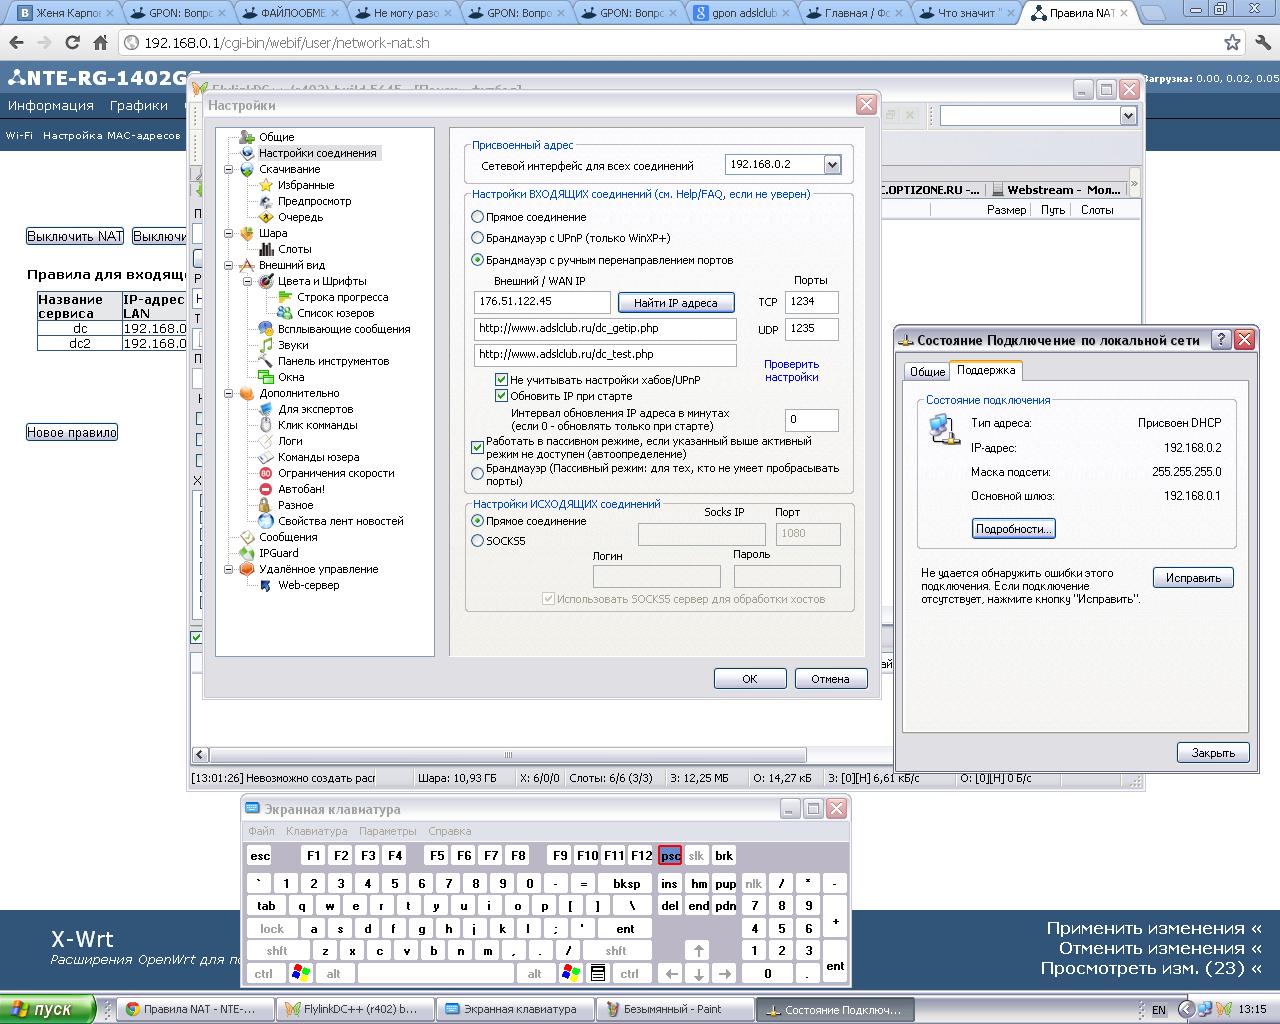This screenshot has width=1280, height=1024.
Task: Click the horizontal scrollbar below the hub window
Action: [x=508, y=755]
